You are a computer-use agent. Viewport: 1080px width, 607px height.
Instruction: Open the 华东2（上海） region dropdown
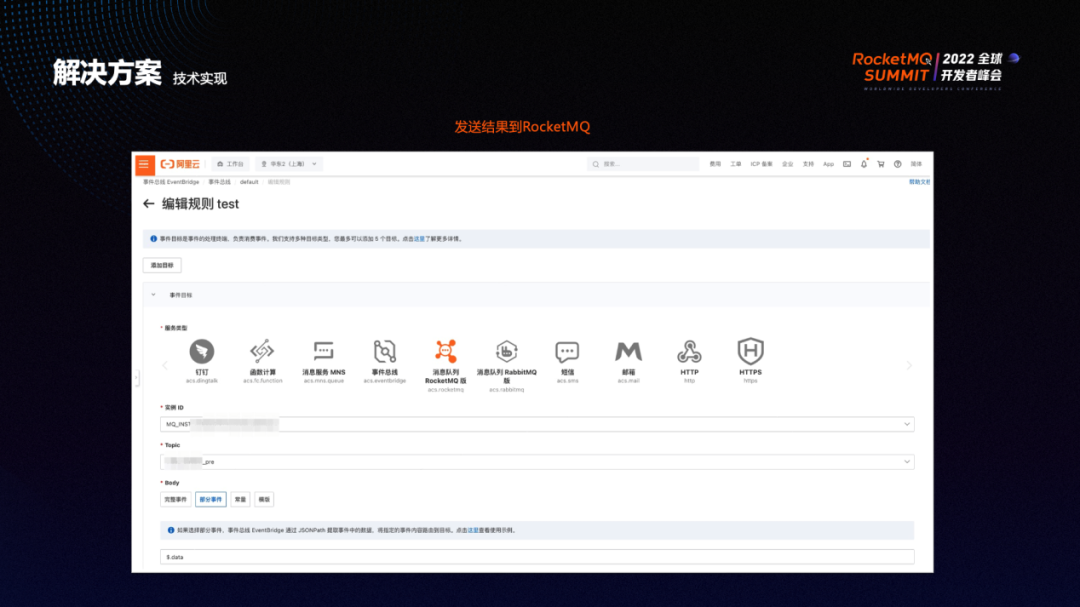click(x=289, y=164)
